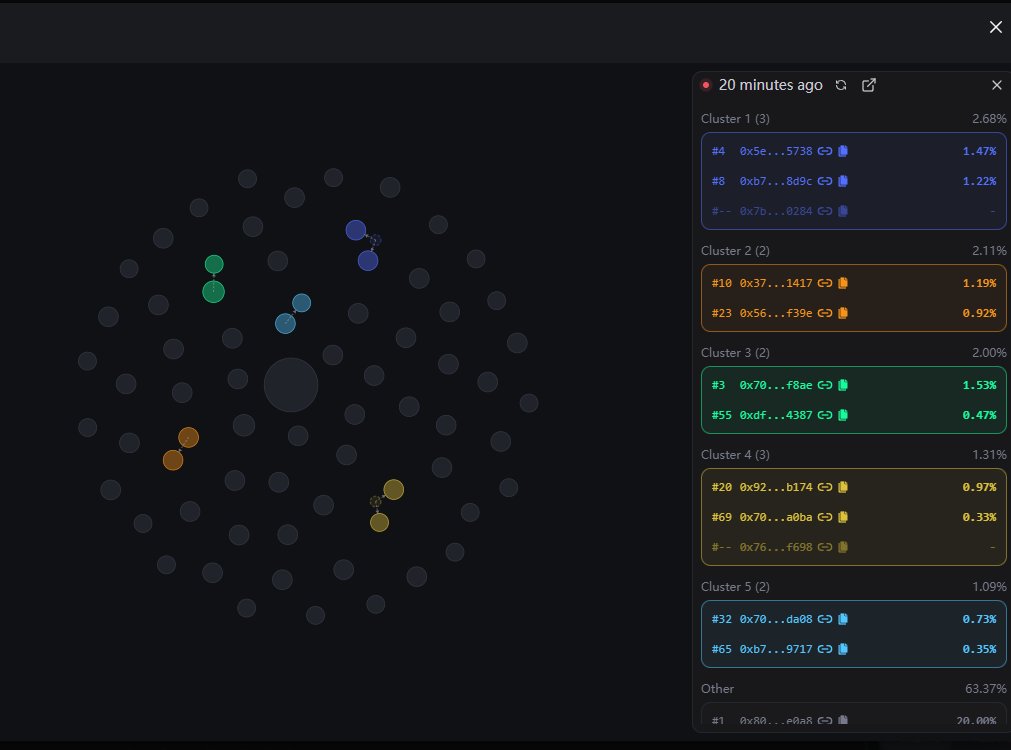Screen dimensions: 1011x750
Task: Select holder #20 address 0x92...b174
Action: point(775,487)
